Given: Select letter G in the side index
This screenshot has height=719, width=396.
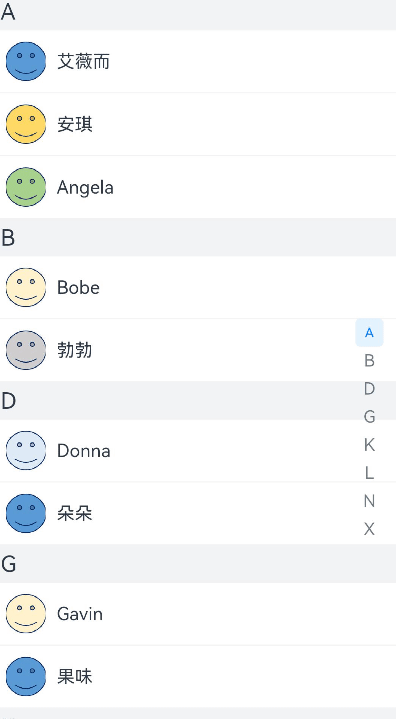Looking at the screenshot, I should tap(369, 417).
